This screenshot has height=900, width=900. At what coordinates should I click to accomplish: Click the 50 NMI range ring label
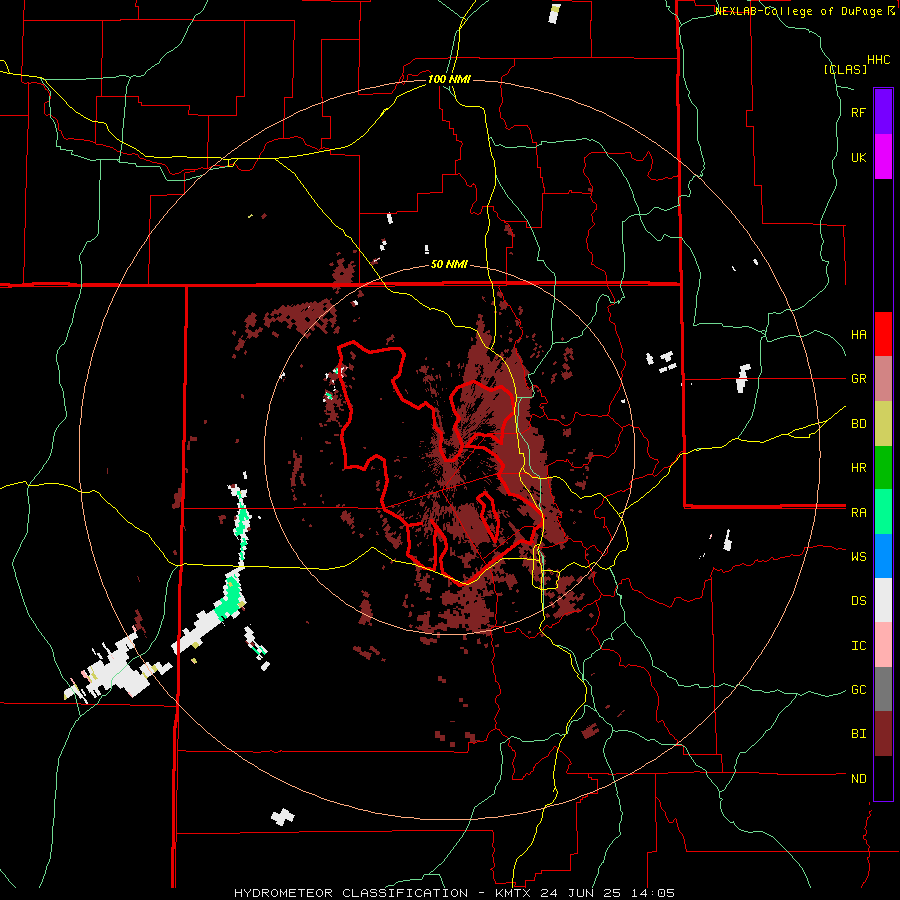click(449, 265)
